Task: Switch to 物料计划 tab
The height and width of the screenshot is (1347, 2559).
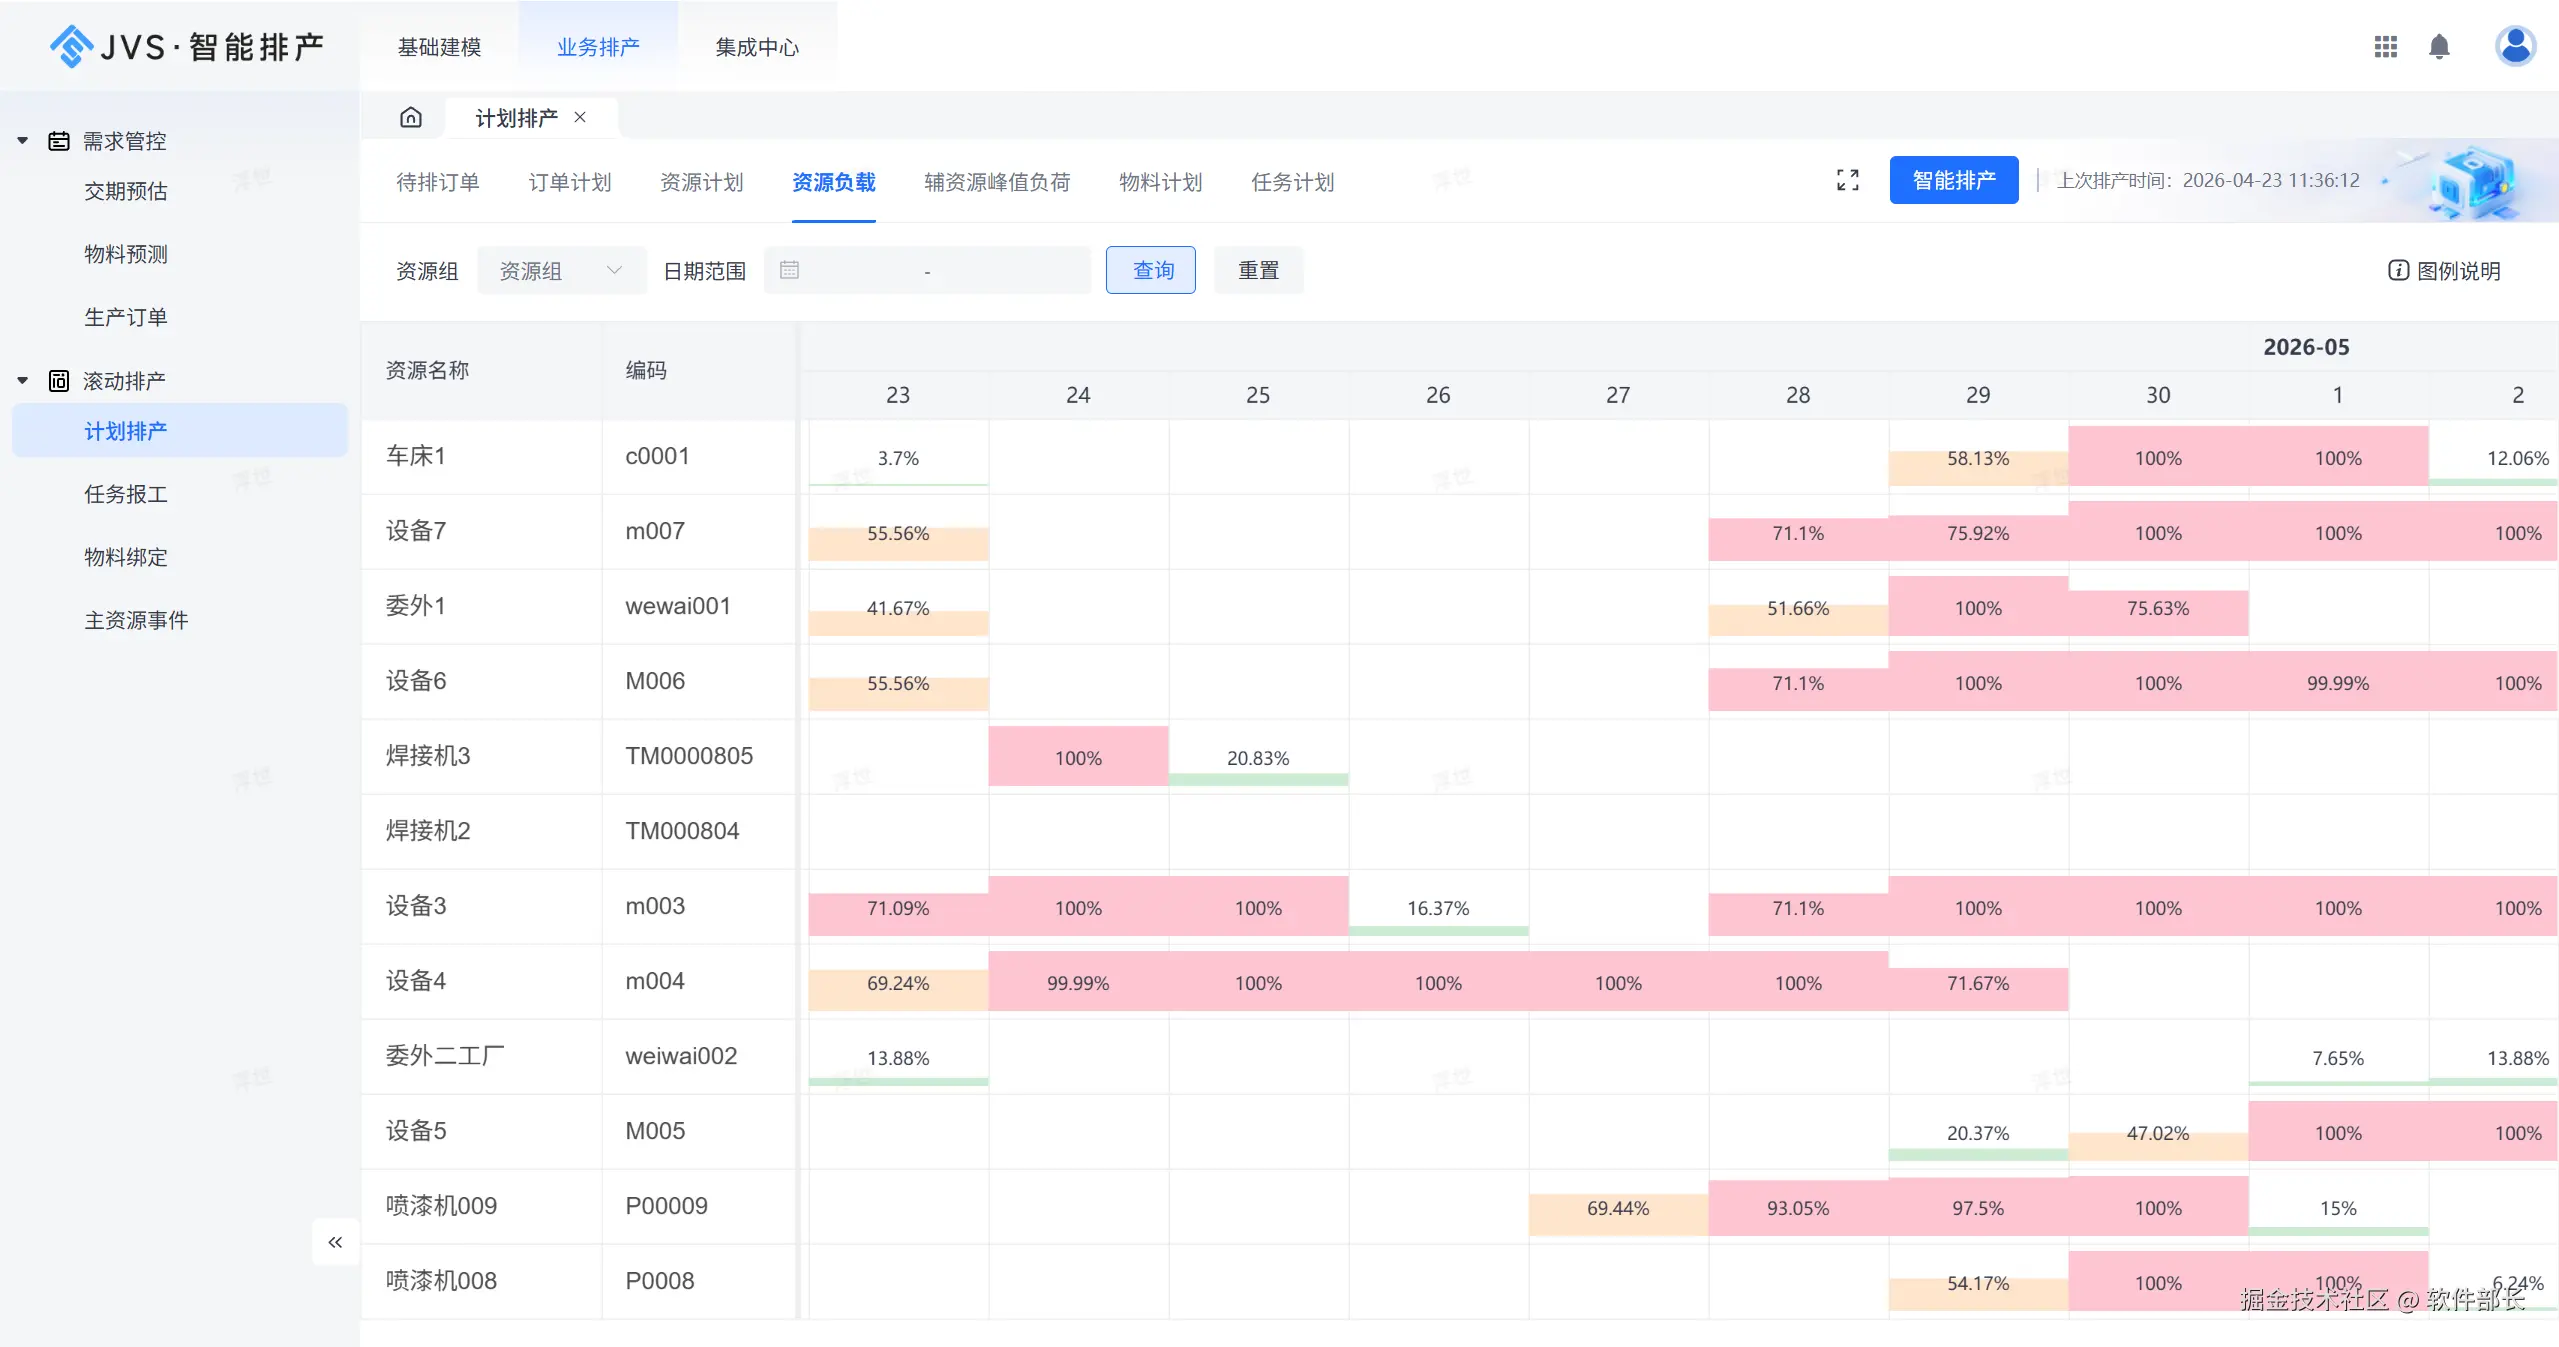Action: [x=1160, y=182]
